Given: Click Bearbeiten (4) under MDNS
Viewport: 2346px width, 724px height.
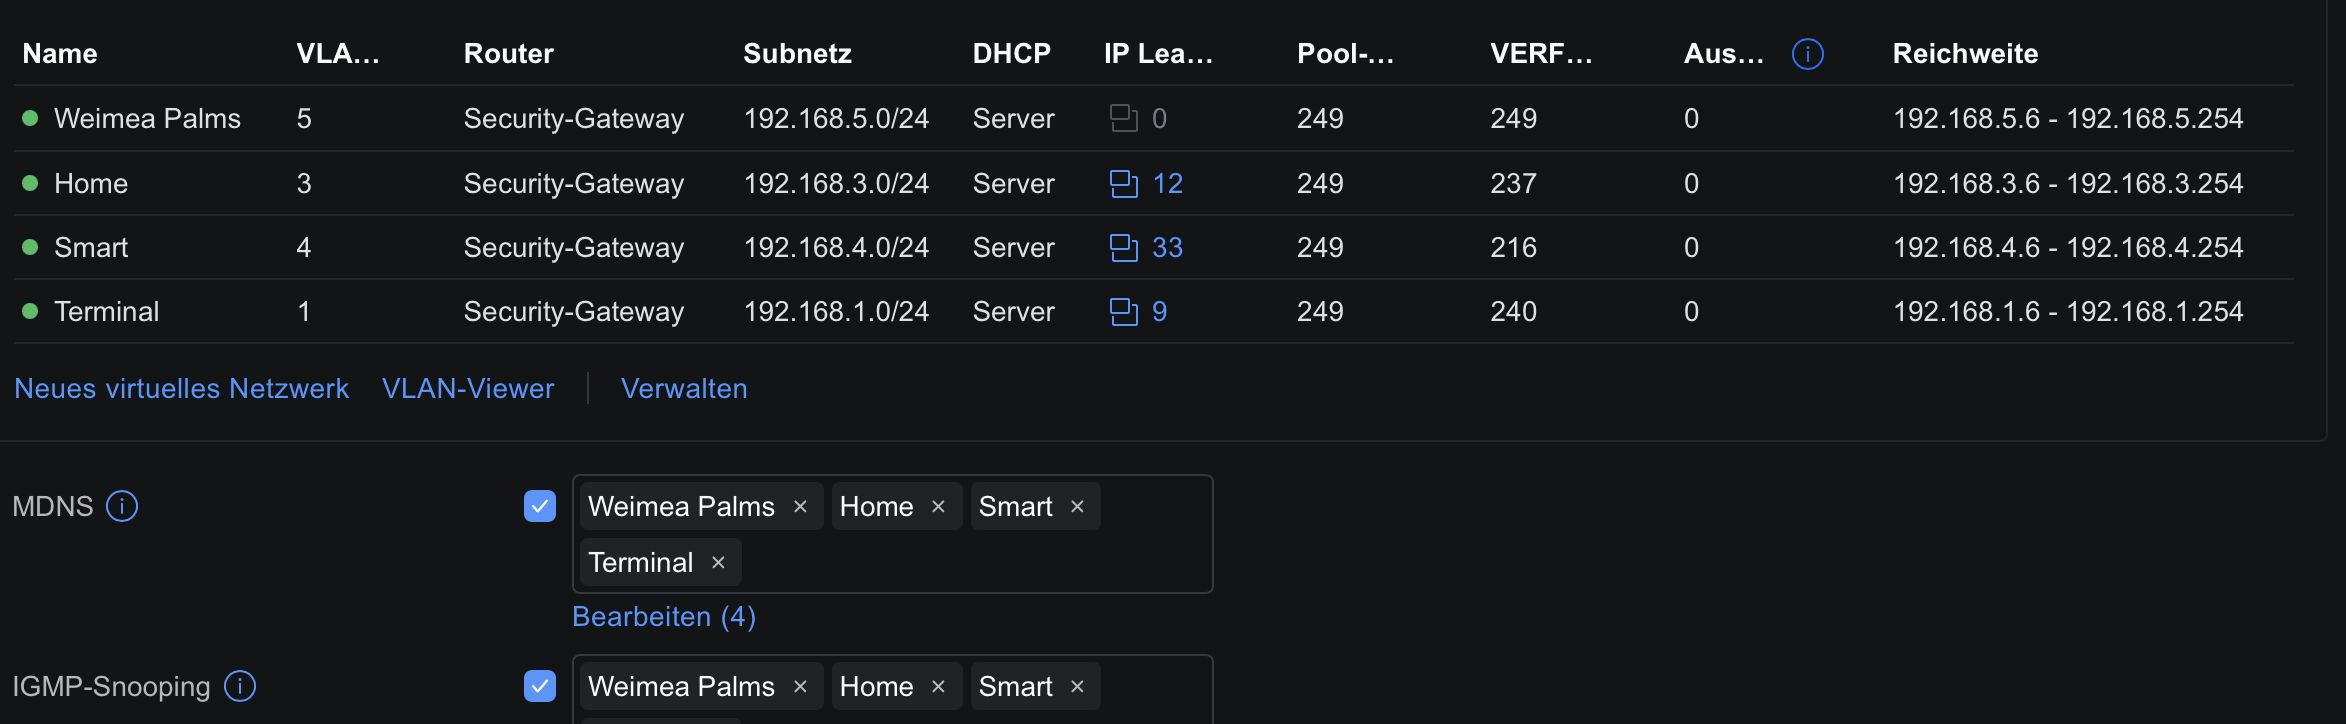Looking at the screenshot, I should tap(664, 617).
